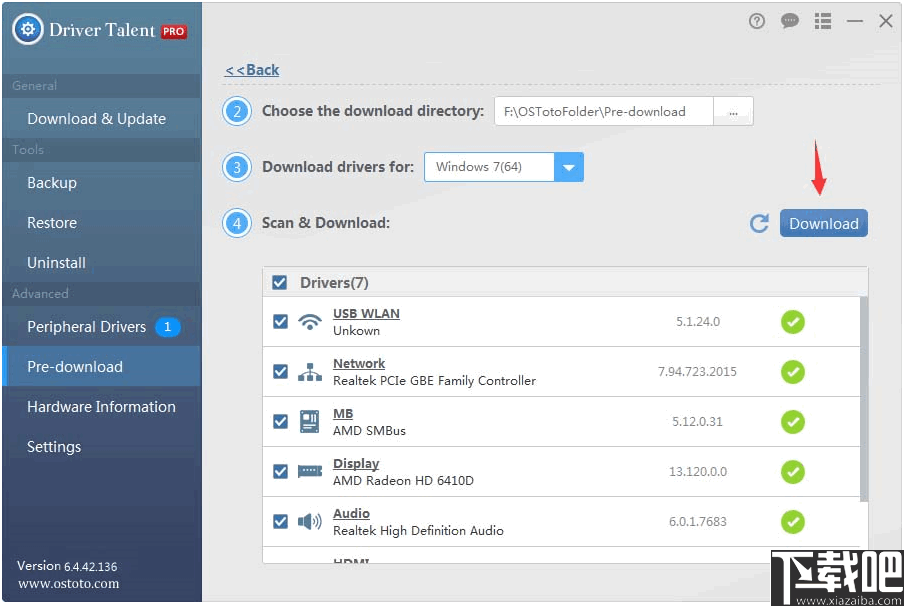Click the Audio speaker icon

(310, 522)
